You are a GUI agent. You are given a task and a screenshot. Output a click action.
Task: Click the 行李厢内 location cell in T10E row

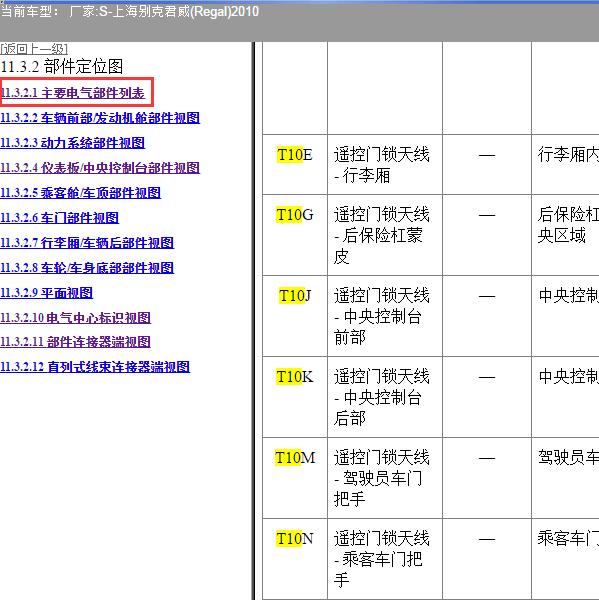[x=565, y=164]
